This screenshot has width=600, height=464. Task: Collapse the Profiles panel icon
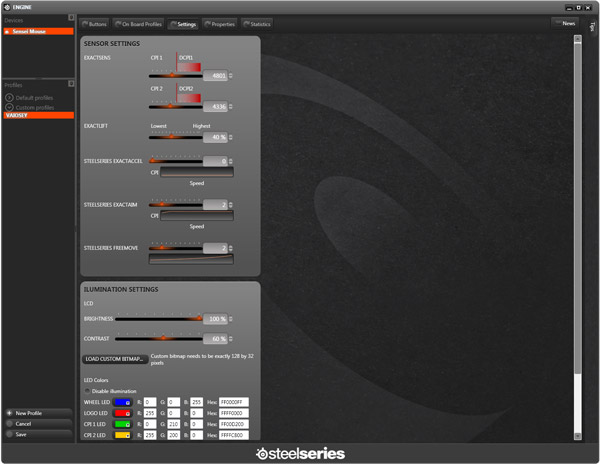click(71, 83)
